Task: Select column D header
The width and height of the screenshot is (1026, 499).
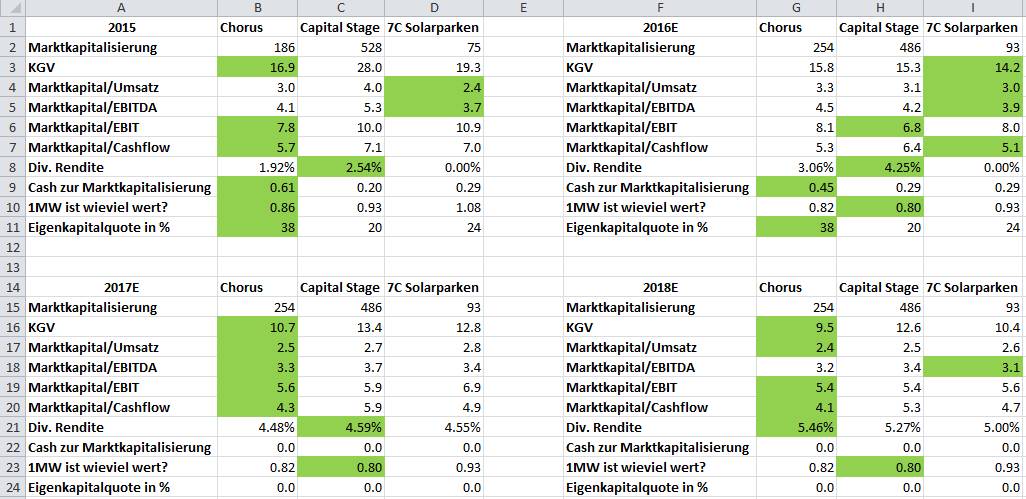Action: [434, 9]
